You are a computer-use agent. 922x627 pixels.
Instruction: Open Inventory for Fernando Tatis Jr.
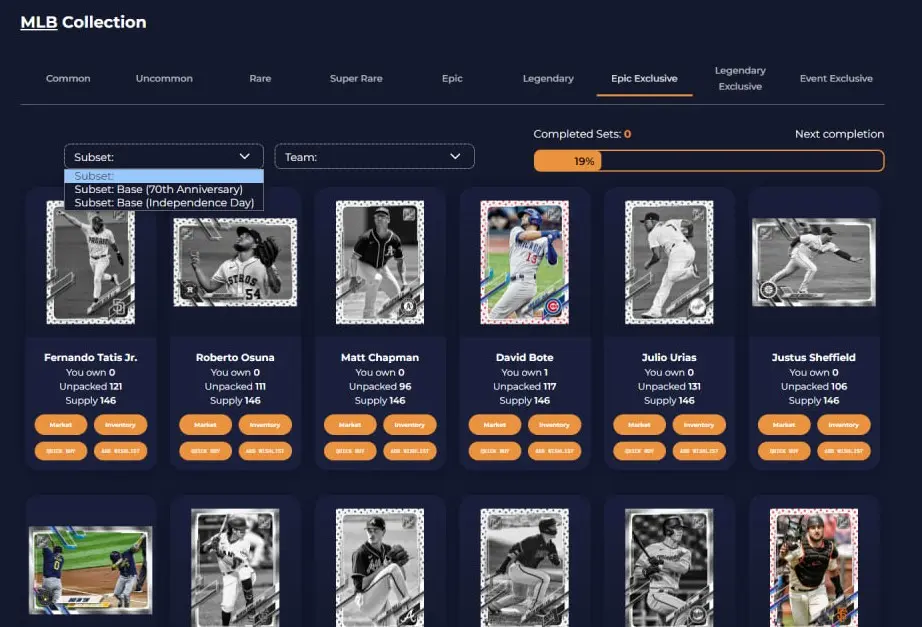point(120,425)
